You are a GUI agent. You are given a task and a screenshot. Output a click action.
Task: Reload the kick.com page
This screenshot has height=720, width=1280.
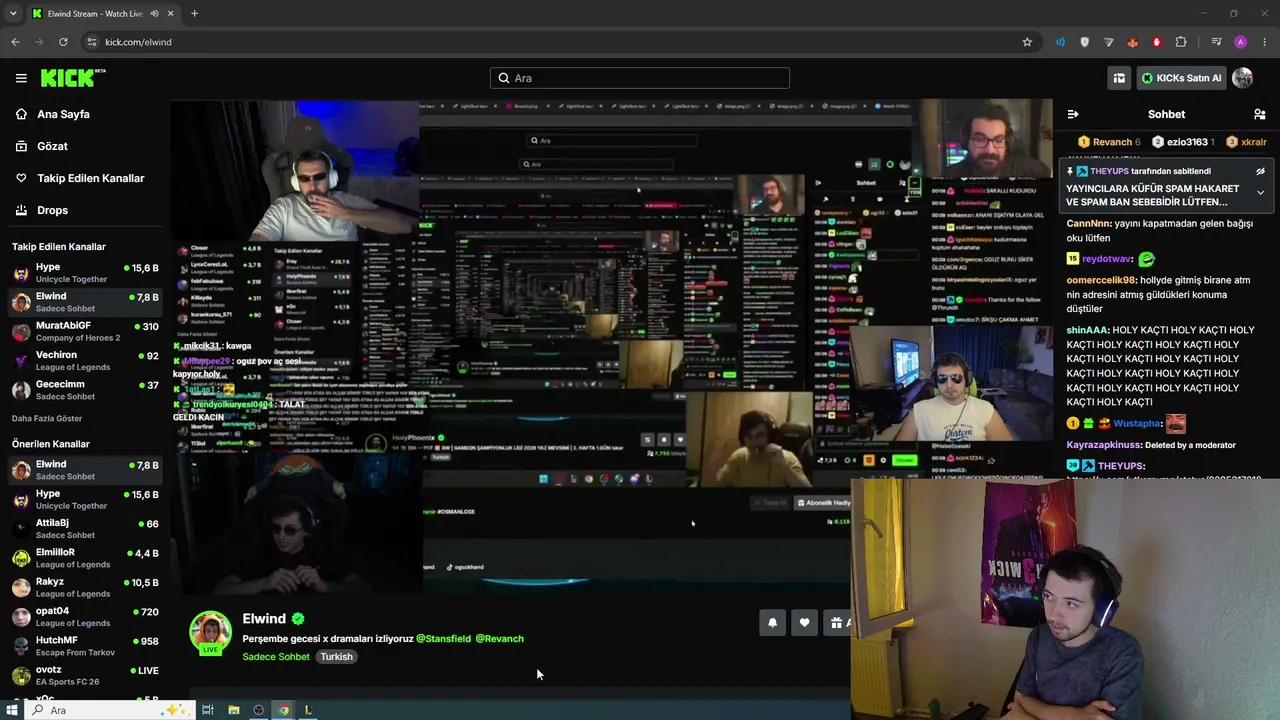pos(63,42)
